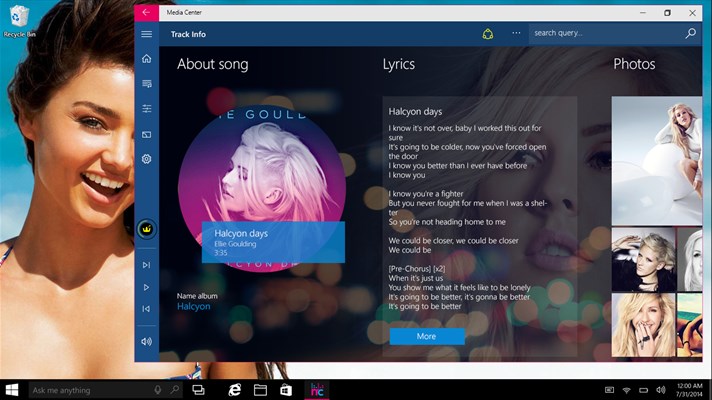Open Task View on taskbar

(198, 390)
